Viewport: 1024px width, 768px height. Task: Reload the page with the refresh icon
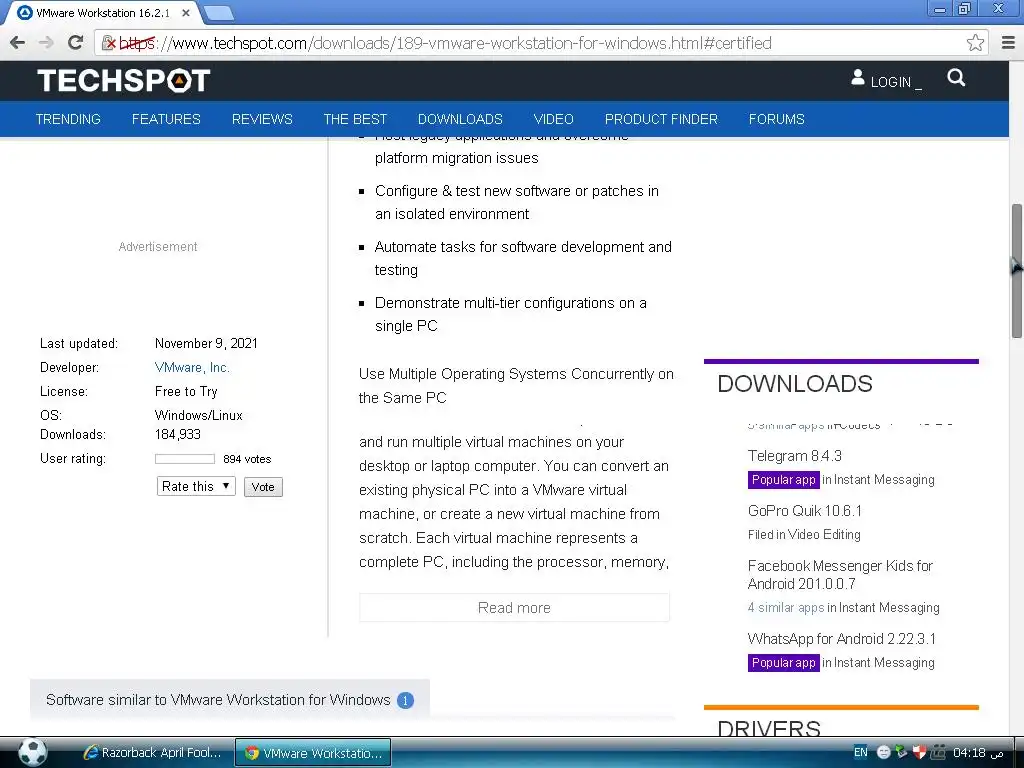point(75,43)
